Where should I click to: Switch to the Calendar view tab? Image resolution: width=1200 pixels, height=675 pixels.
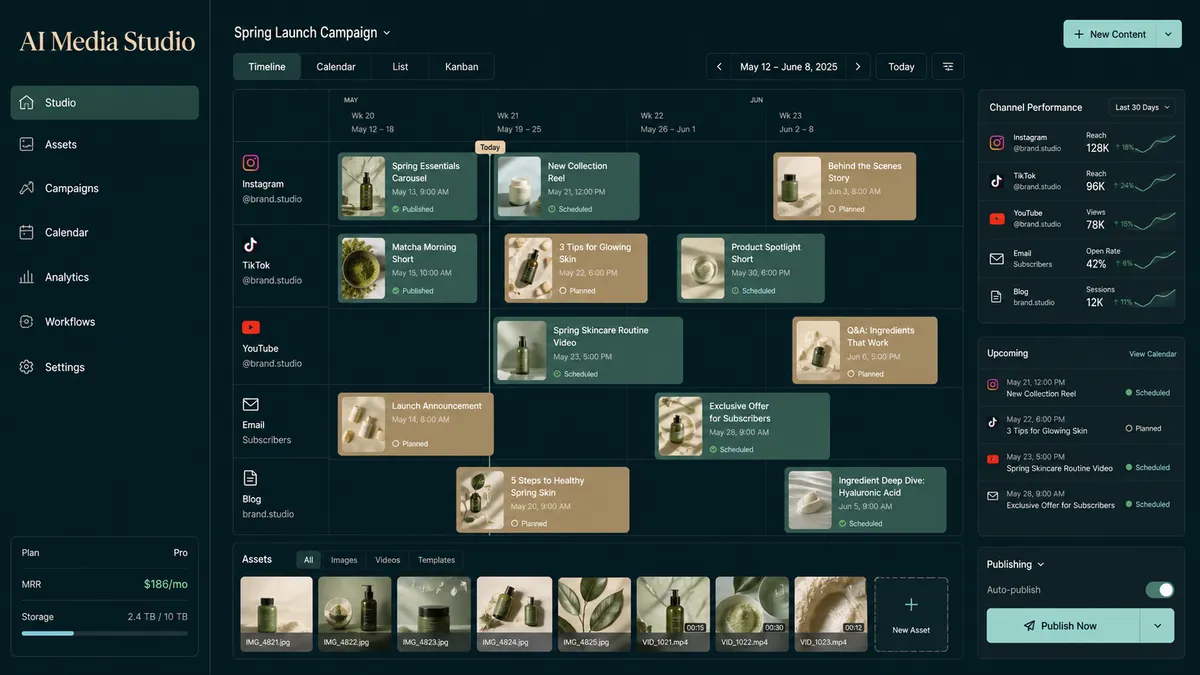tap(336, 67)
